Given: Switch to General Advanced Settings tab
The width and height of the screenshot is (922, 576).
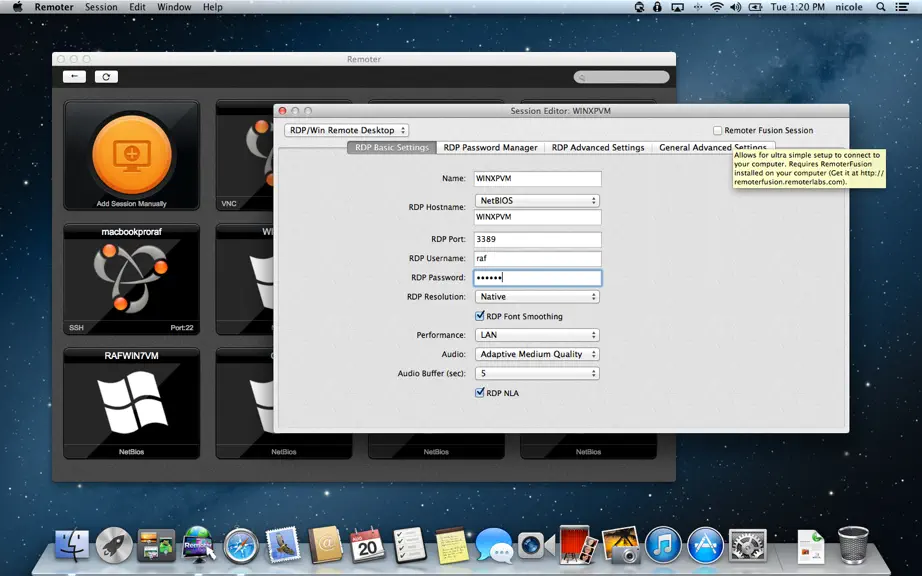Looking at the screenshot, I should click(x=713, y=148).
